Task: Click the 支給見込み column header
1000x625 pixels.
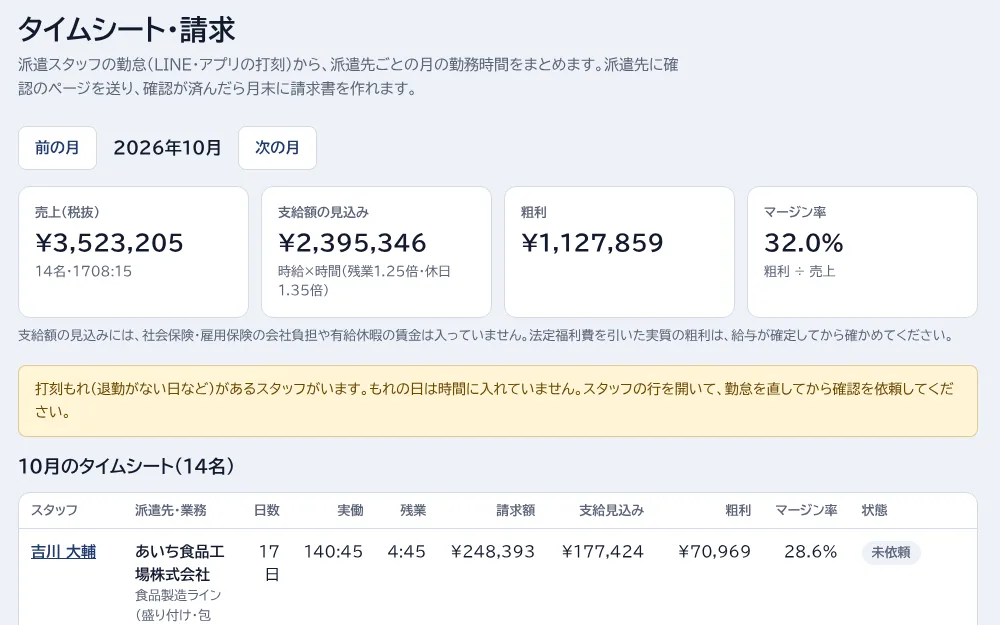Action: (x=612, y=510)
